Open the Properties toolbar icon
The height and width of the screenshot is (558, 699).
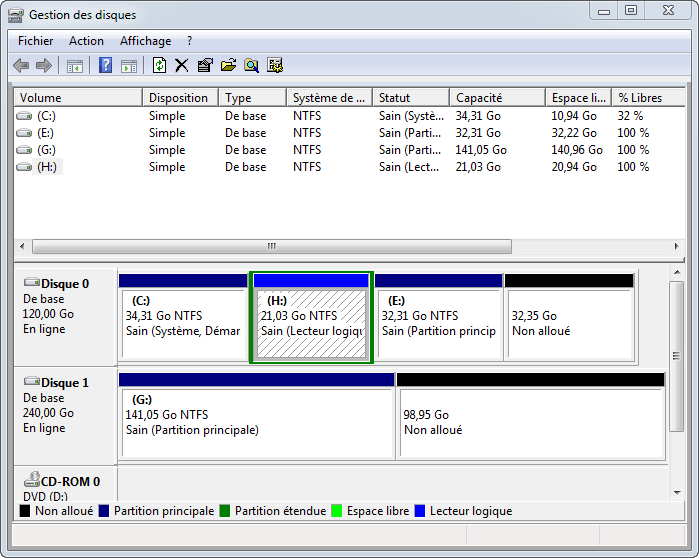click(205, 66)
